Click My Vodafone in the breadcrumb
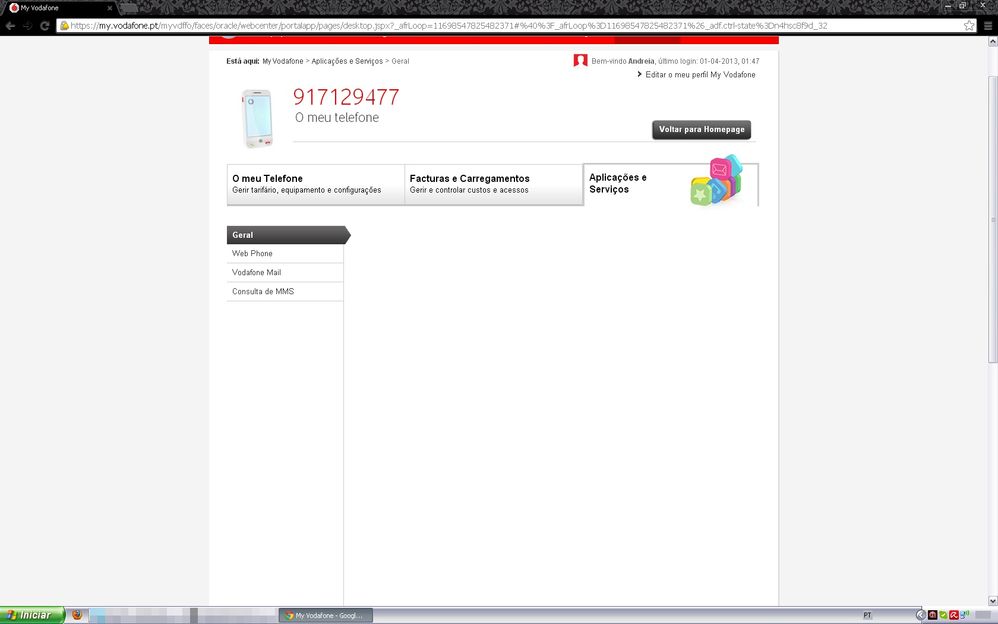This screenshot has width=998, height=624. click(x=283, y=61)
